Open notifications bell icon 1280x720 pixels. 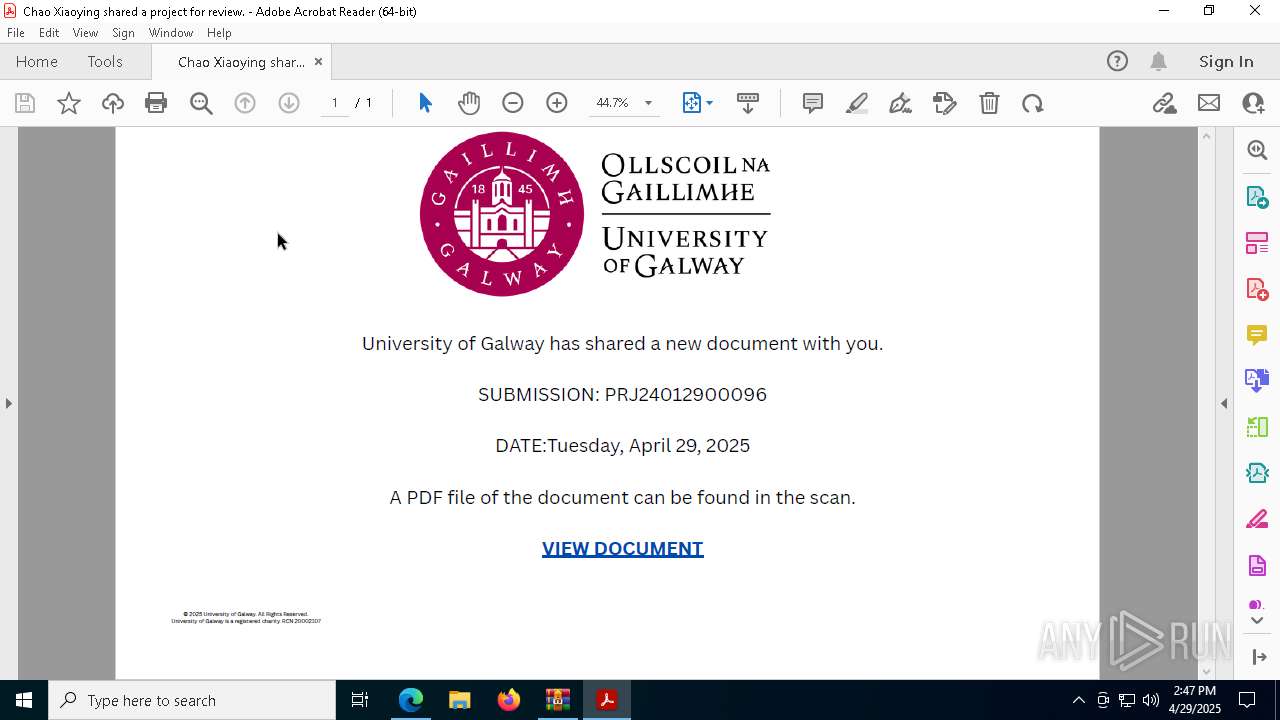tap(1159, 61)
